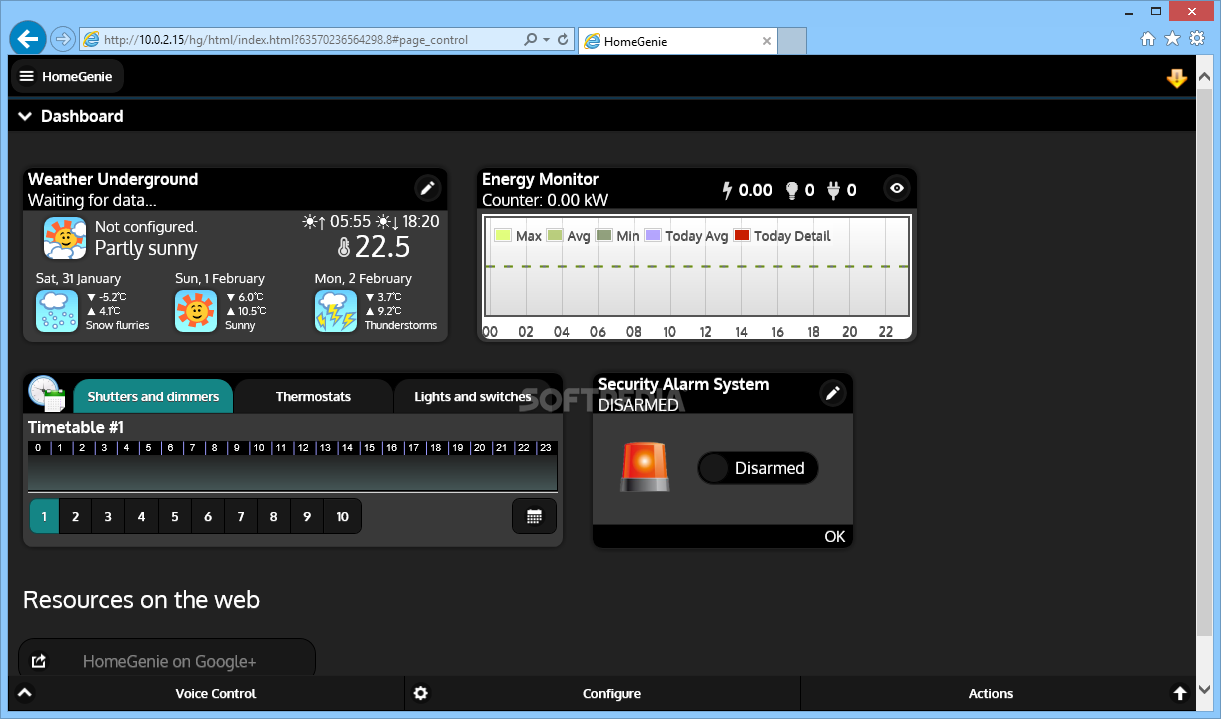The image size is (1221, 719).
Task: Click the Actions up arrow icon
Action: click(x=1180, y=693)
